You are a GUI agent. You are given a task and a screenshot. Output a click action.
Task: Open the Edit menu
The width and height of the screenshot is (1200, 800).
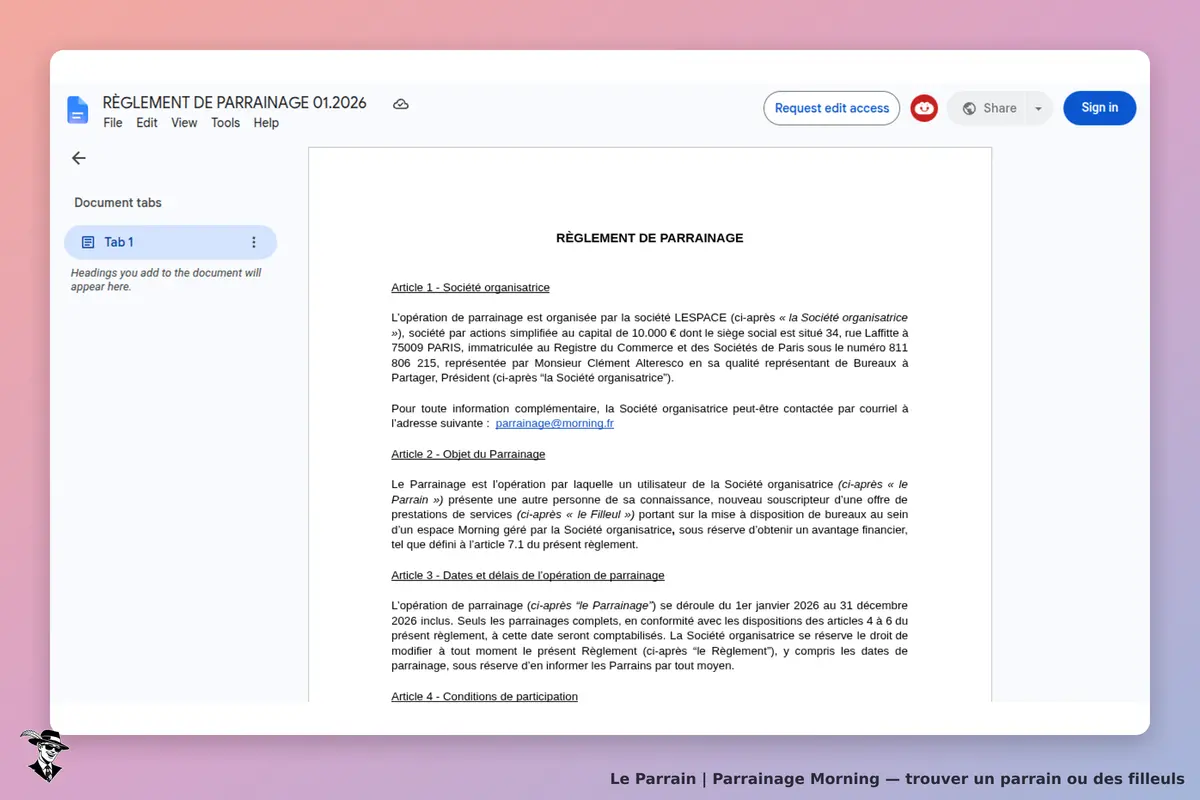tap(147, 123)
